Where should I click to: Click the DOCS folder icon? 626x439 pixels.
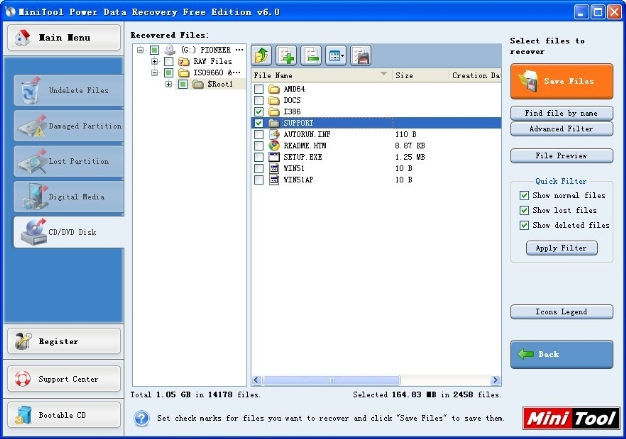point(274,100)
